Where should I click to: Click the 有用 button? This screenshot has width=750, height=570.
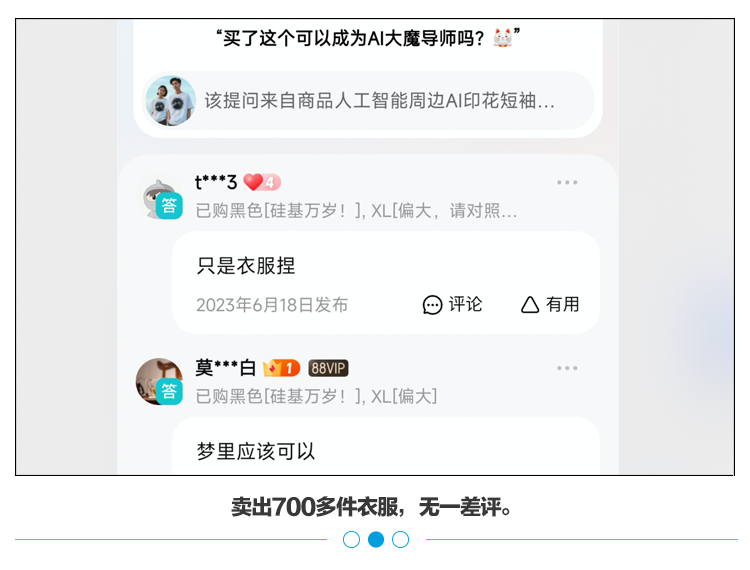pyautogui.click(x=550, y=305)
